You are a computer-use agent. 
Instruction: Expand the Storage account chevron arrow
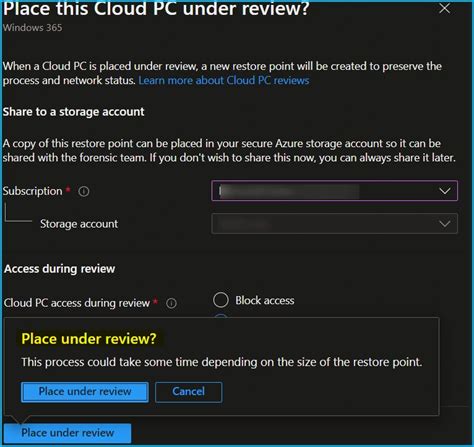[445, 224]
